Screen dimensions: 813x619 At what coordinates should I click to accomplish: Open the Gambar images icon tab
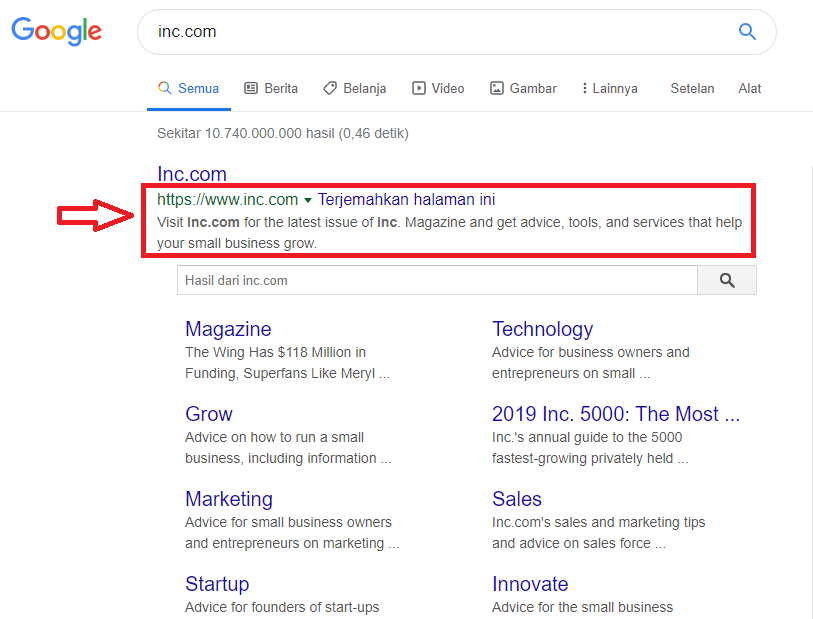pyautogui.click(x=496, y=88)
